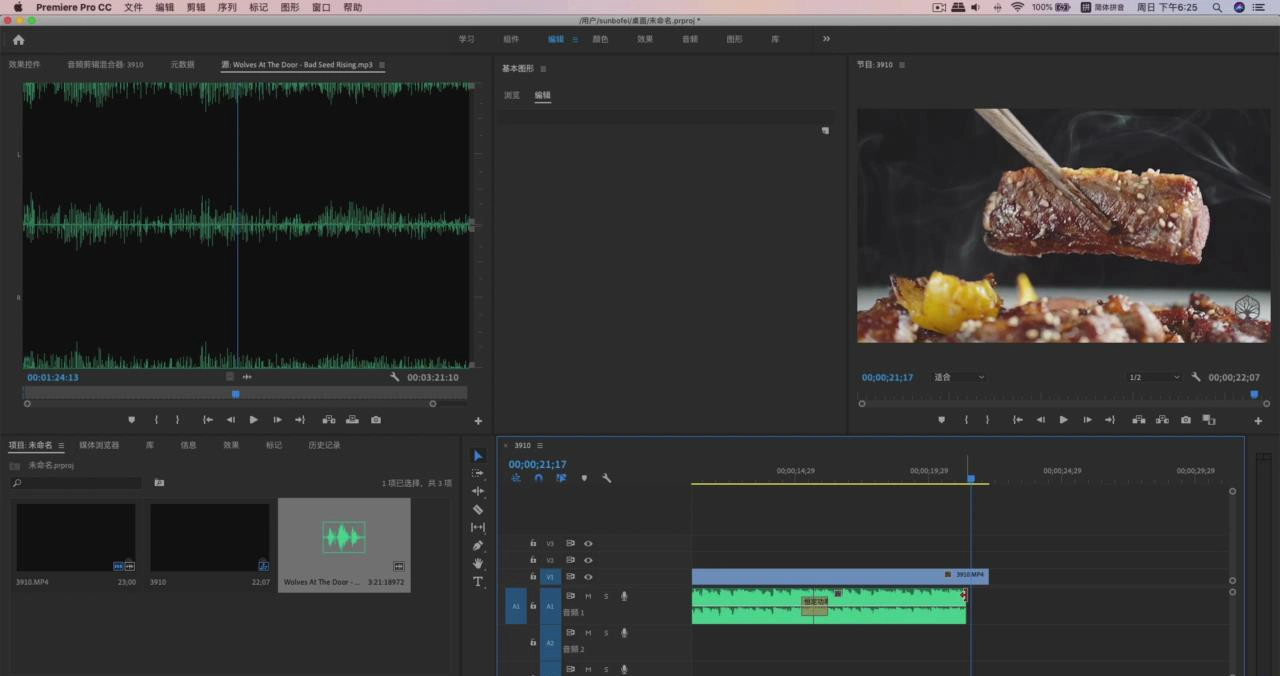
Task: Open the 3910 sequence panel menu
Action: click(x=540, y=445)
